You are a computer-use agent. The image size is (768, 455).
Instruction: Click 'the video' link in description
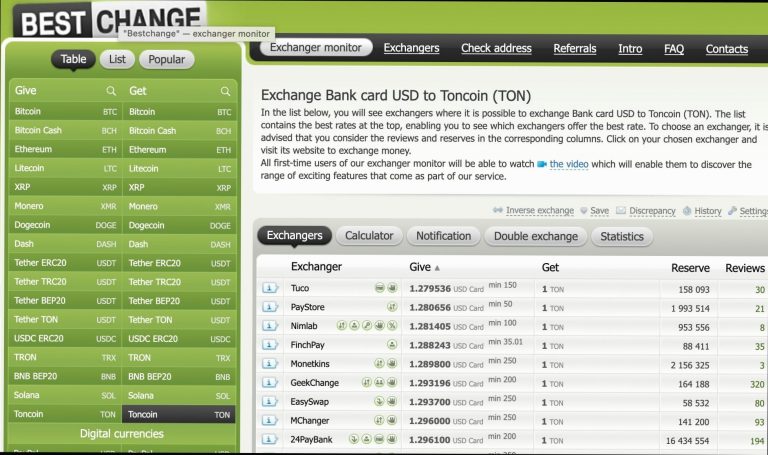pos(569,164)
